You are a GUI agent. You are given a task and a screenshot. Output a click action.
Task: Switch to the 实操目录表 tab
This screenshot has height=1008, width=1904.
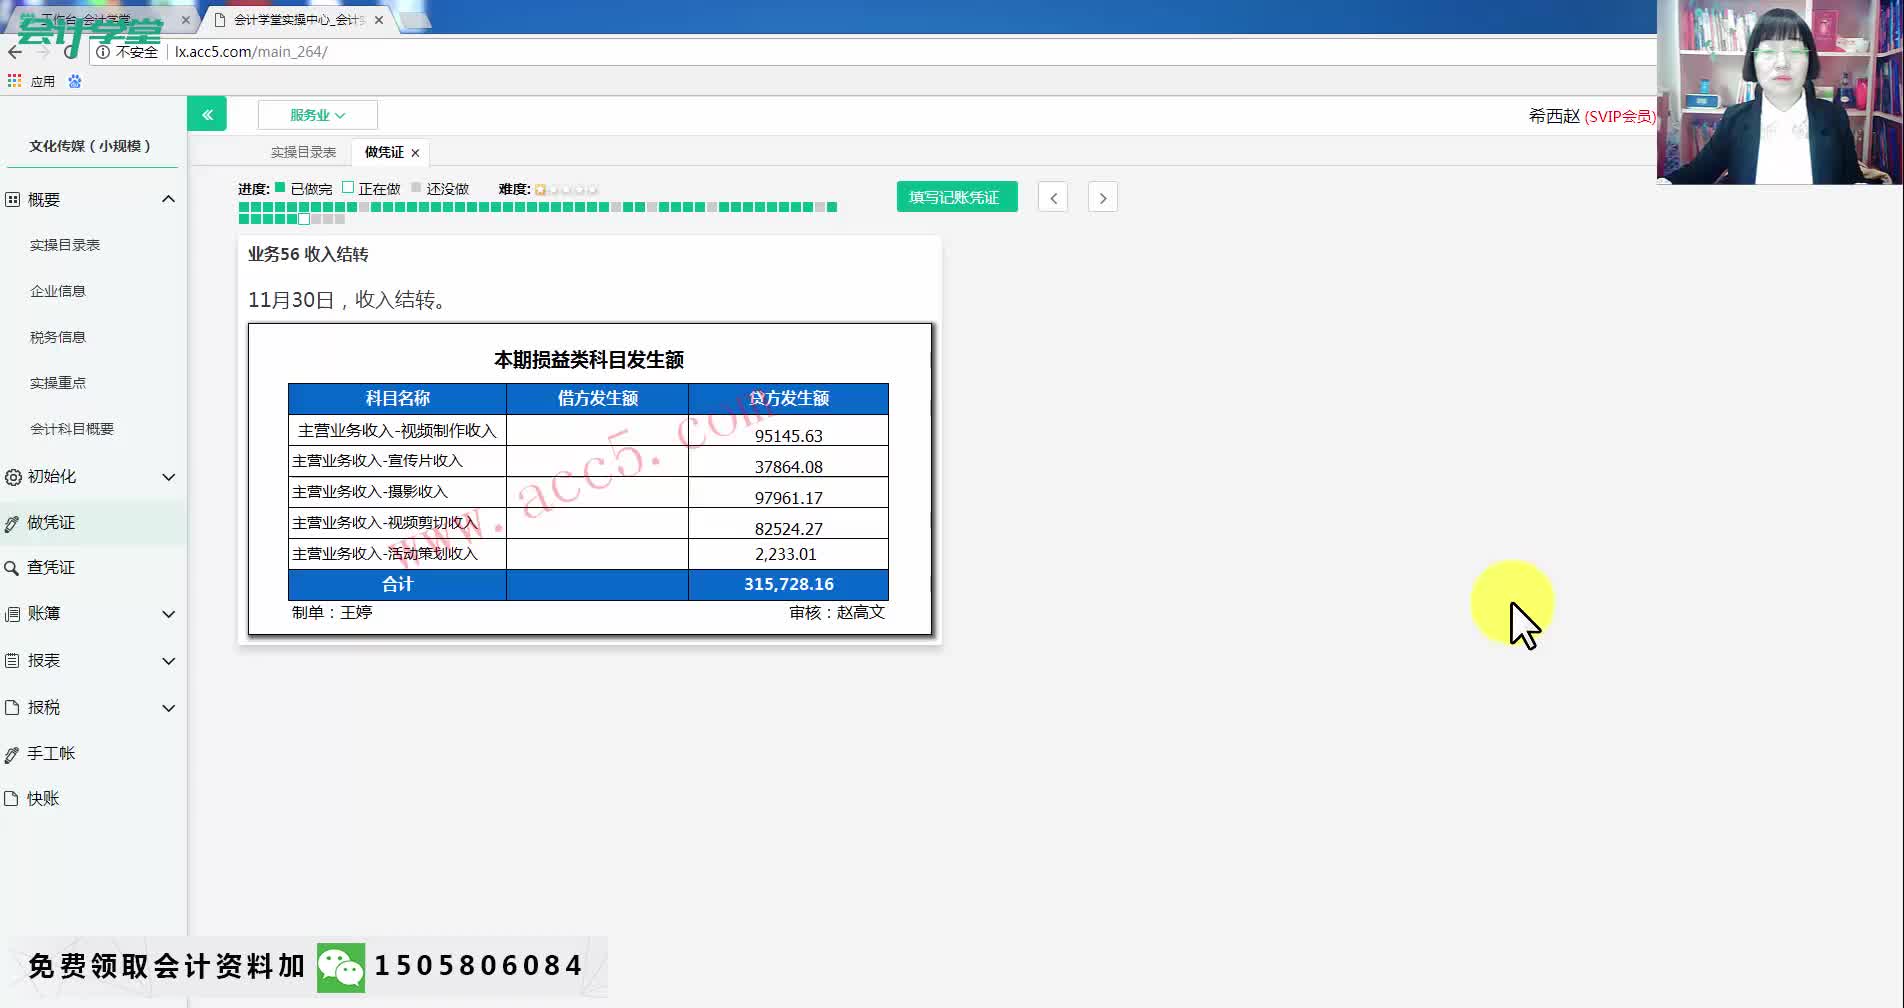tap(304, 152)
